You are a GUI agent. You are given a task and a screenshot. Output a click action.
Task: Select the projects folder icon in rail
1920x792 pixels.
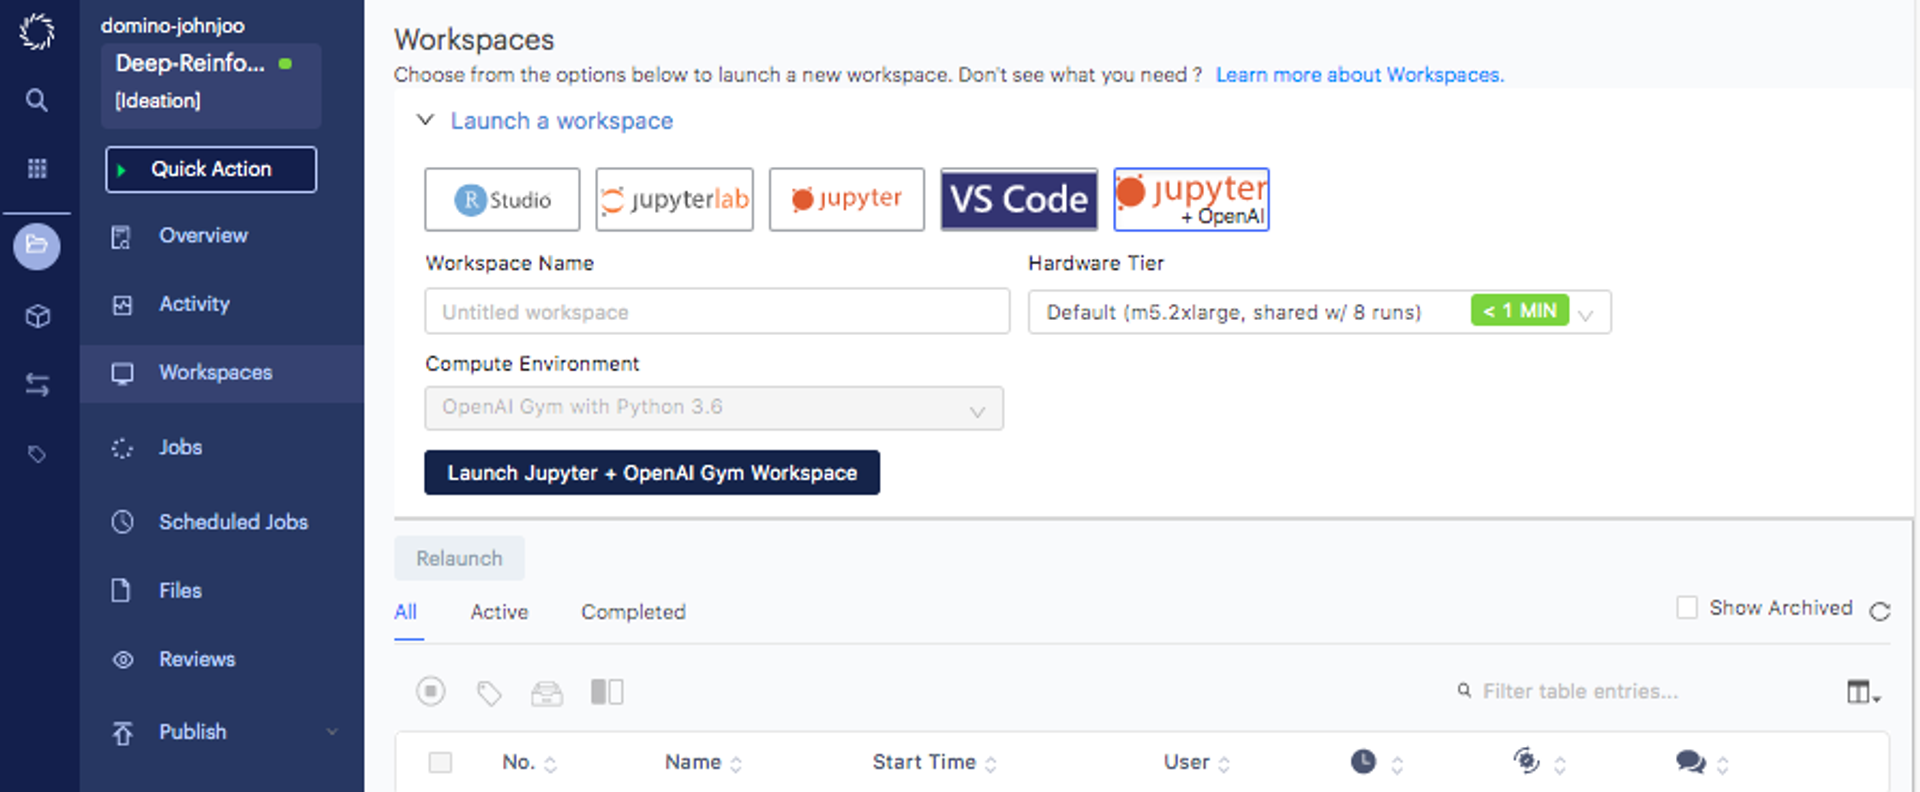(x=37, y=245)
